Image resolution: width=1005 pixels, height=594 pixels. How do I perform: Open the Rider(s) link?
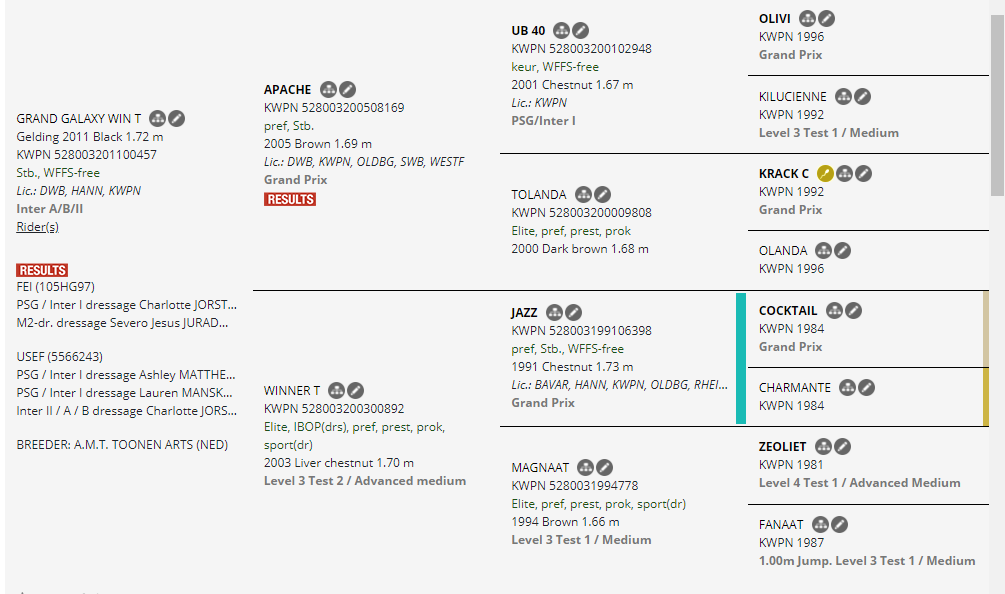38,227
